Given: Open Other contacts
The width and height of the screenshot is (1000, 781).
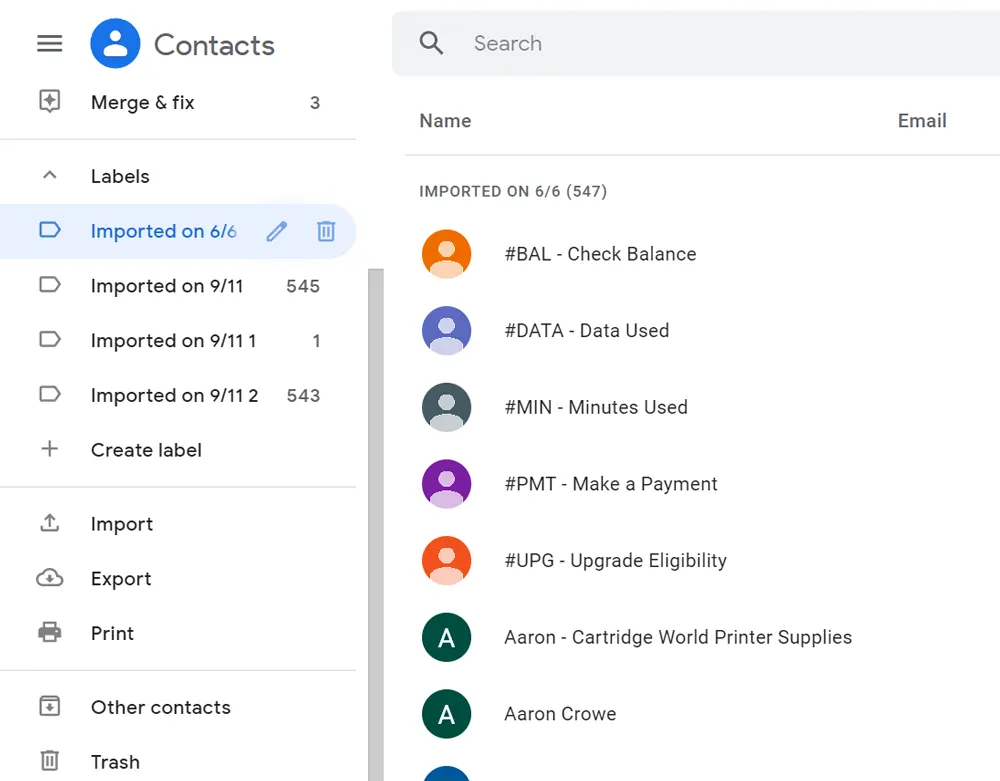Looking at the screenshot, I should click(x=160, y=707).
